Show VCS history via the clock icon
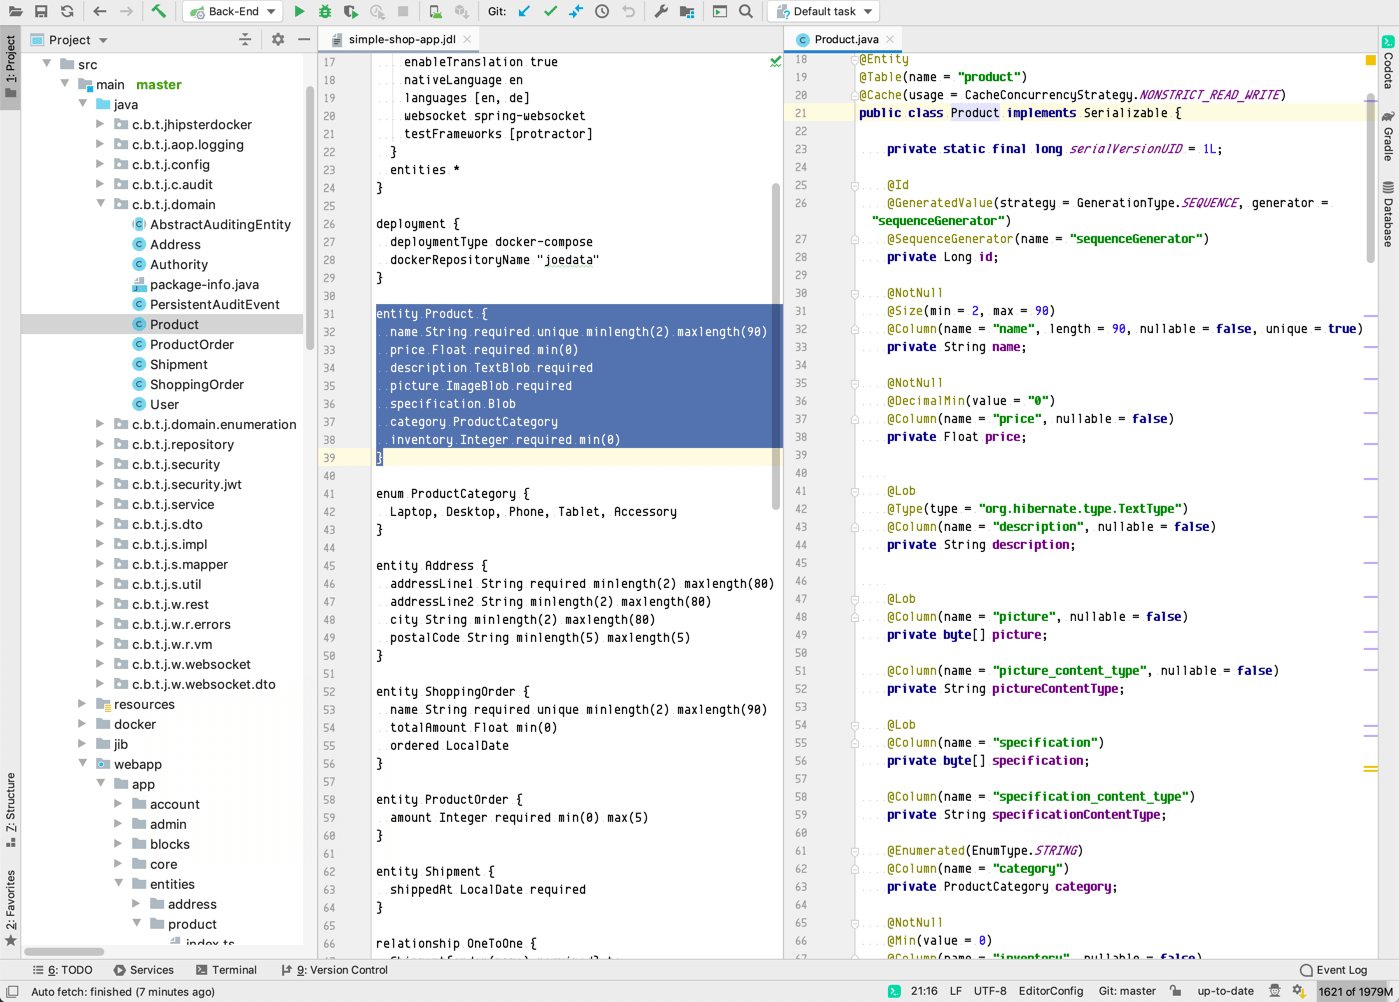This screenshot has width=1399, height=1002. [601, 11]
